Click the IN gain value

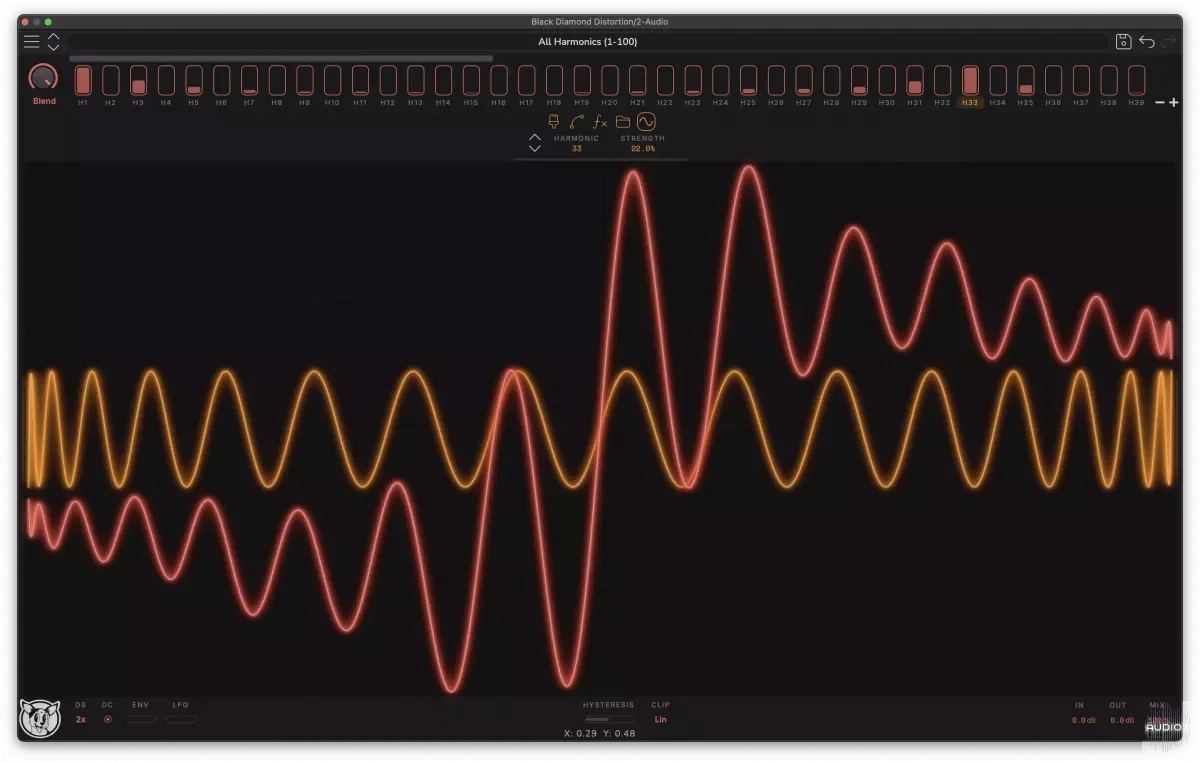(1083, 720)
